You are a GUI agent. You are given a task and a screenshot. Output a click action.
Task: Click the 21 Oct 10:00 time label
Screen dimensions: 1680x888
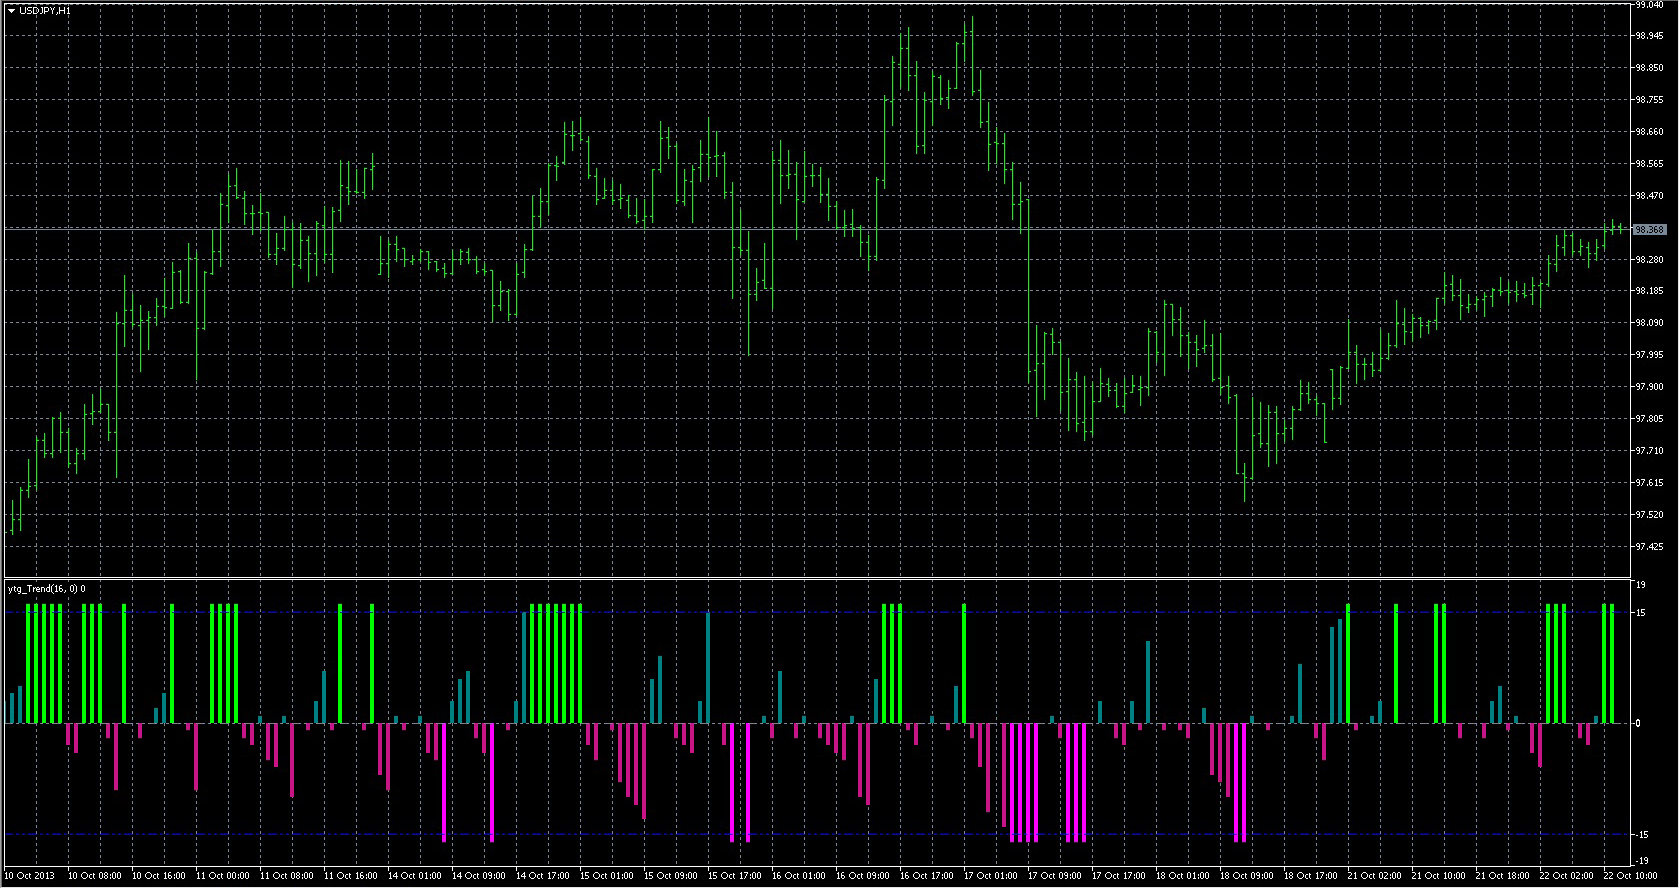(1439, 876)
